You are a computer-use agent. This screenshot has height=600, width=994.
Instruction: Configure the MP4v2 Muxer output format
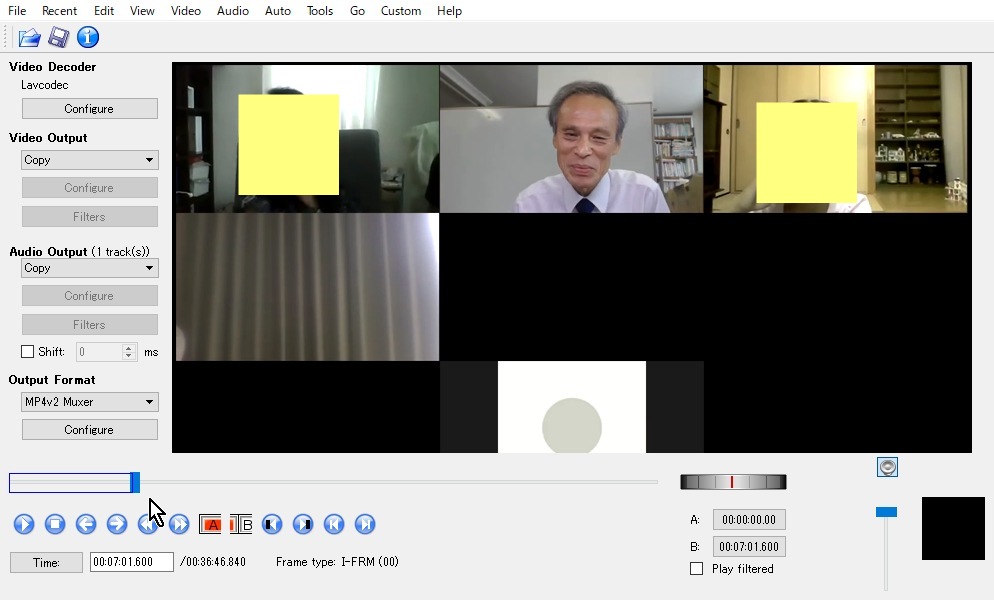[89, 429]
